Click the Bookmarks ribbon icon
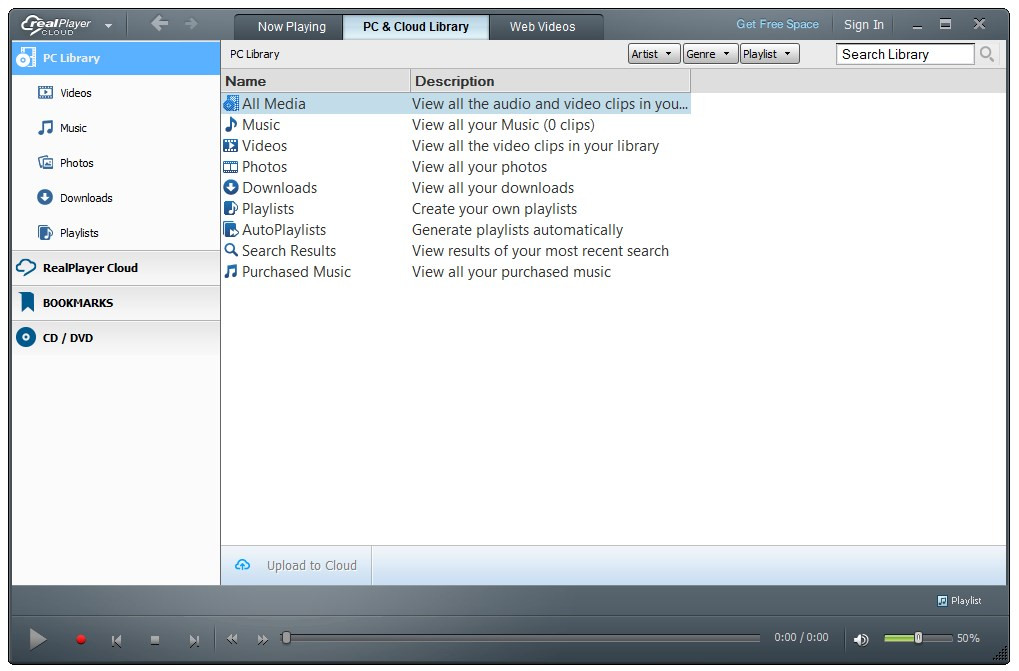The height and width of the screenshot is (671, 1019). (27, 302)
